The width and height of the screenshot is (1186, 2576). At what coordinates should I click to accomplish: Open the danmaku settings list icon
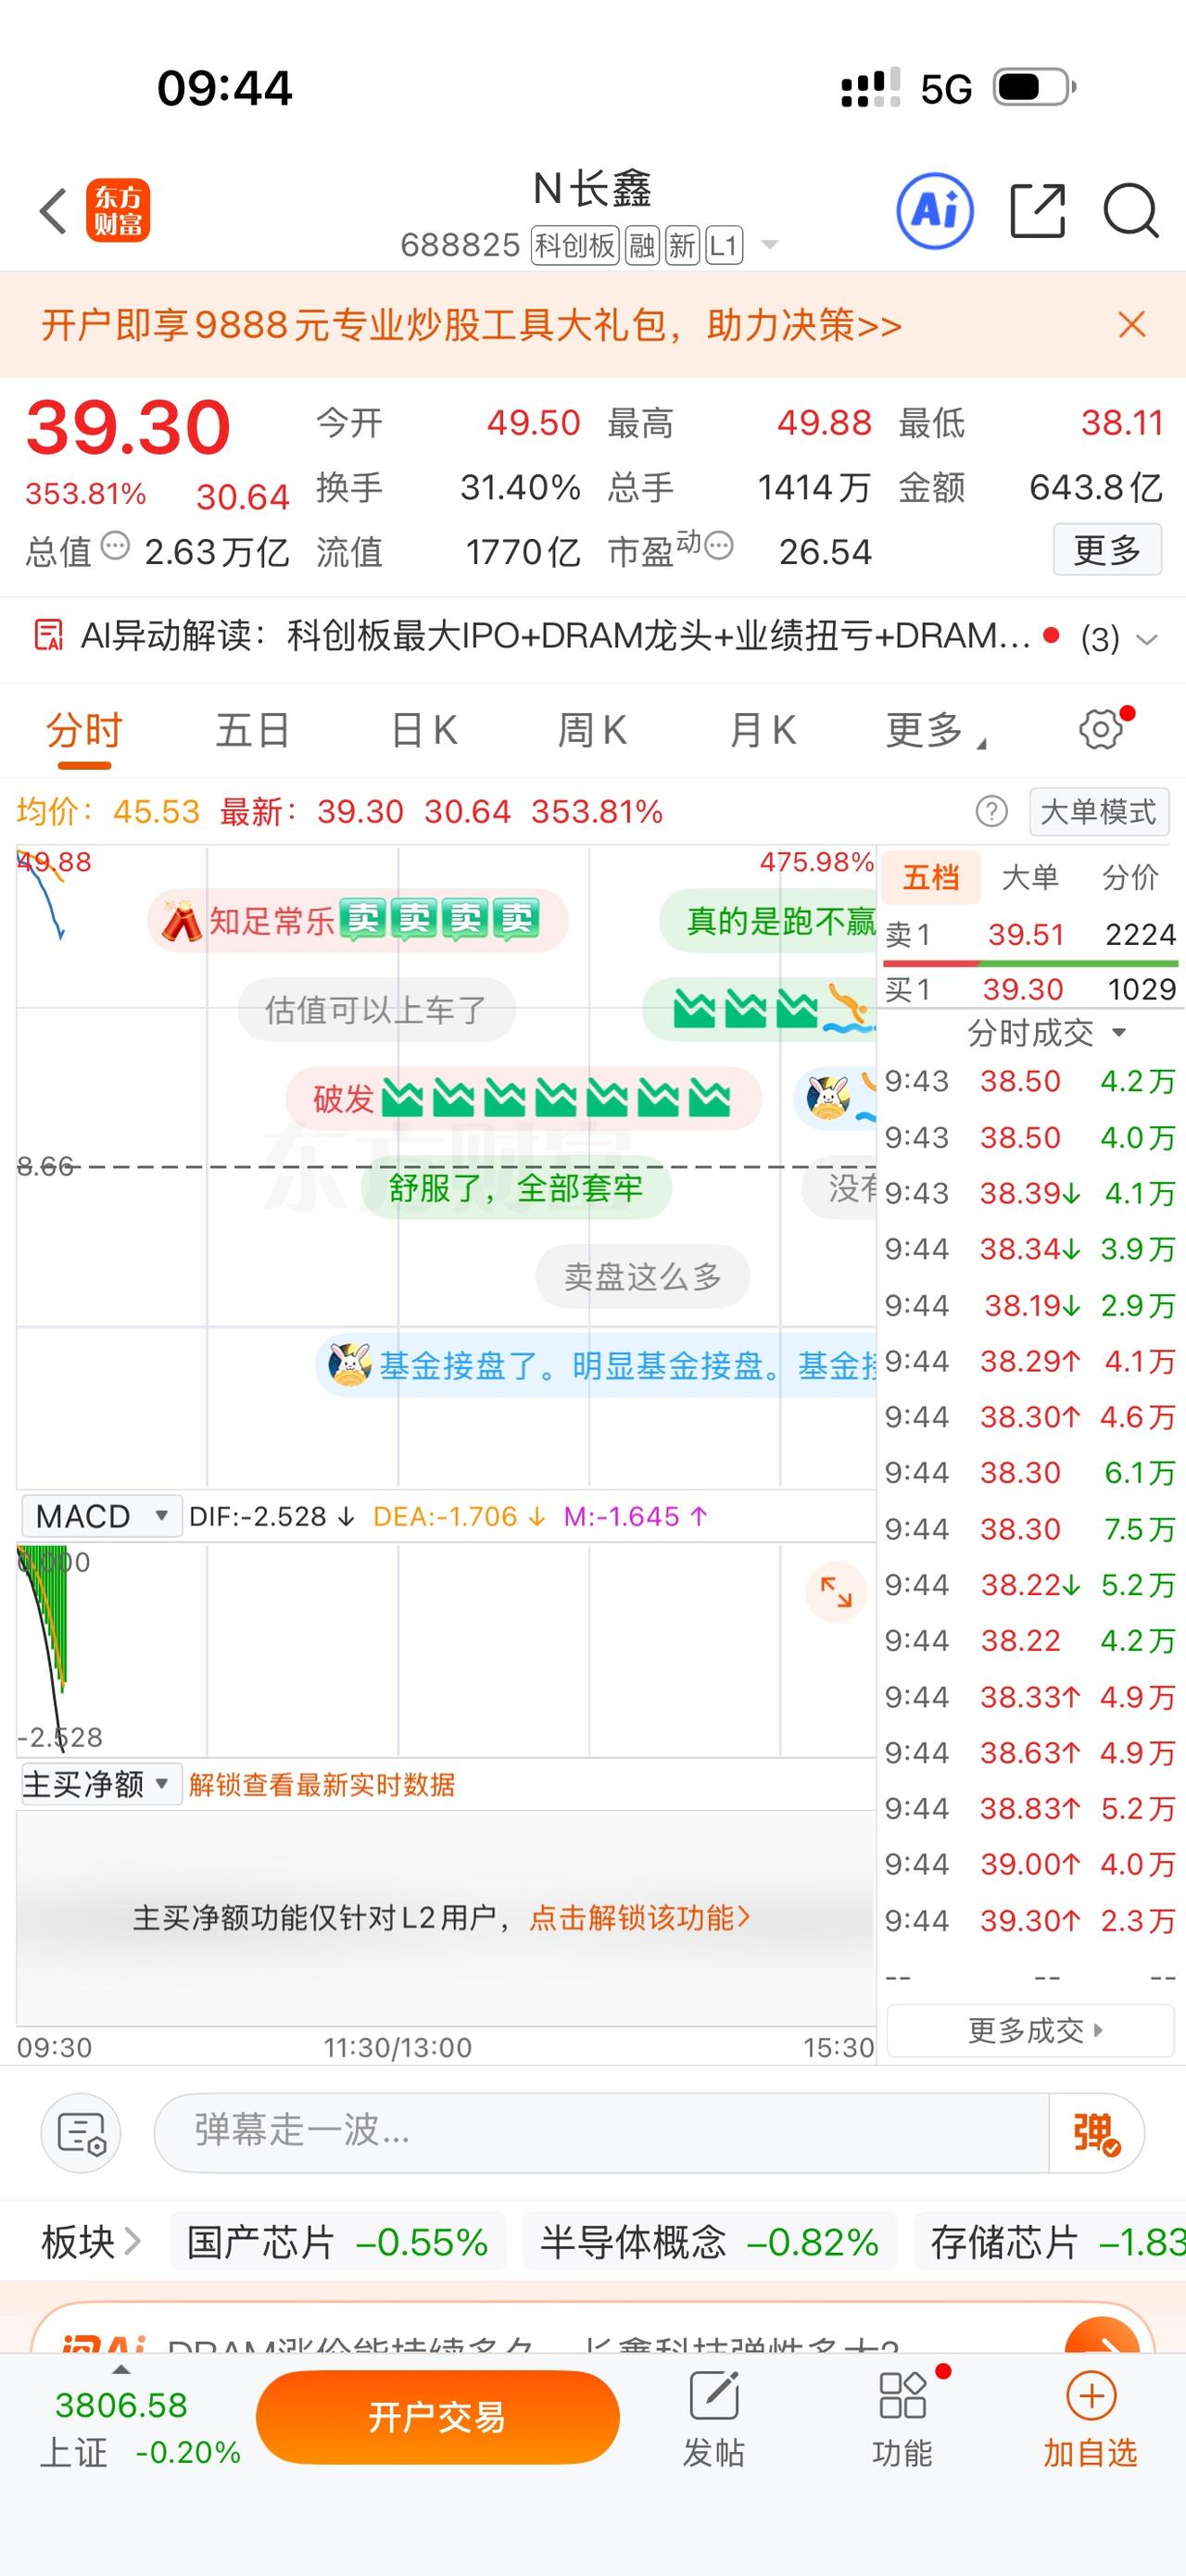81,2133
